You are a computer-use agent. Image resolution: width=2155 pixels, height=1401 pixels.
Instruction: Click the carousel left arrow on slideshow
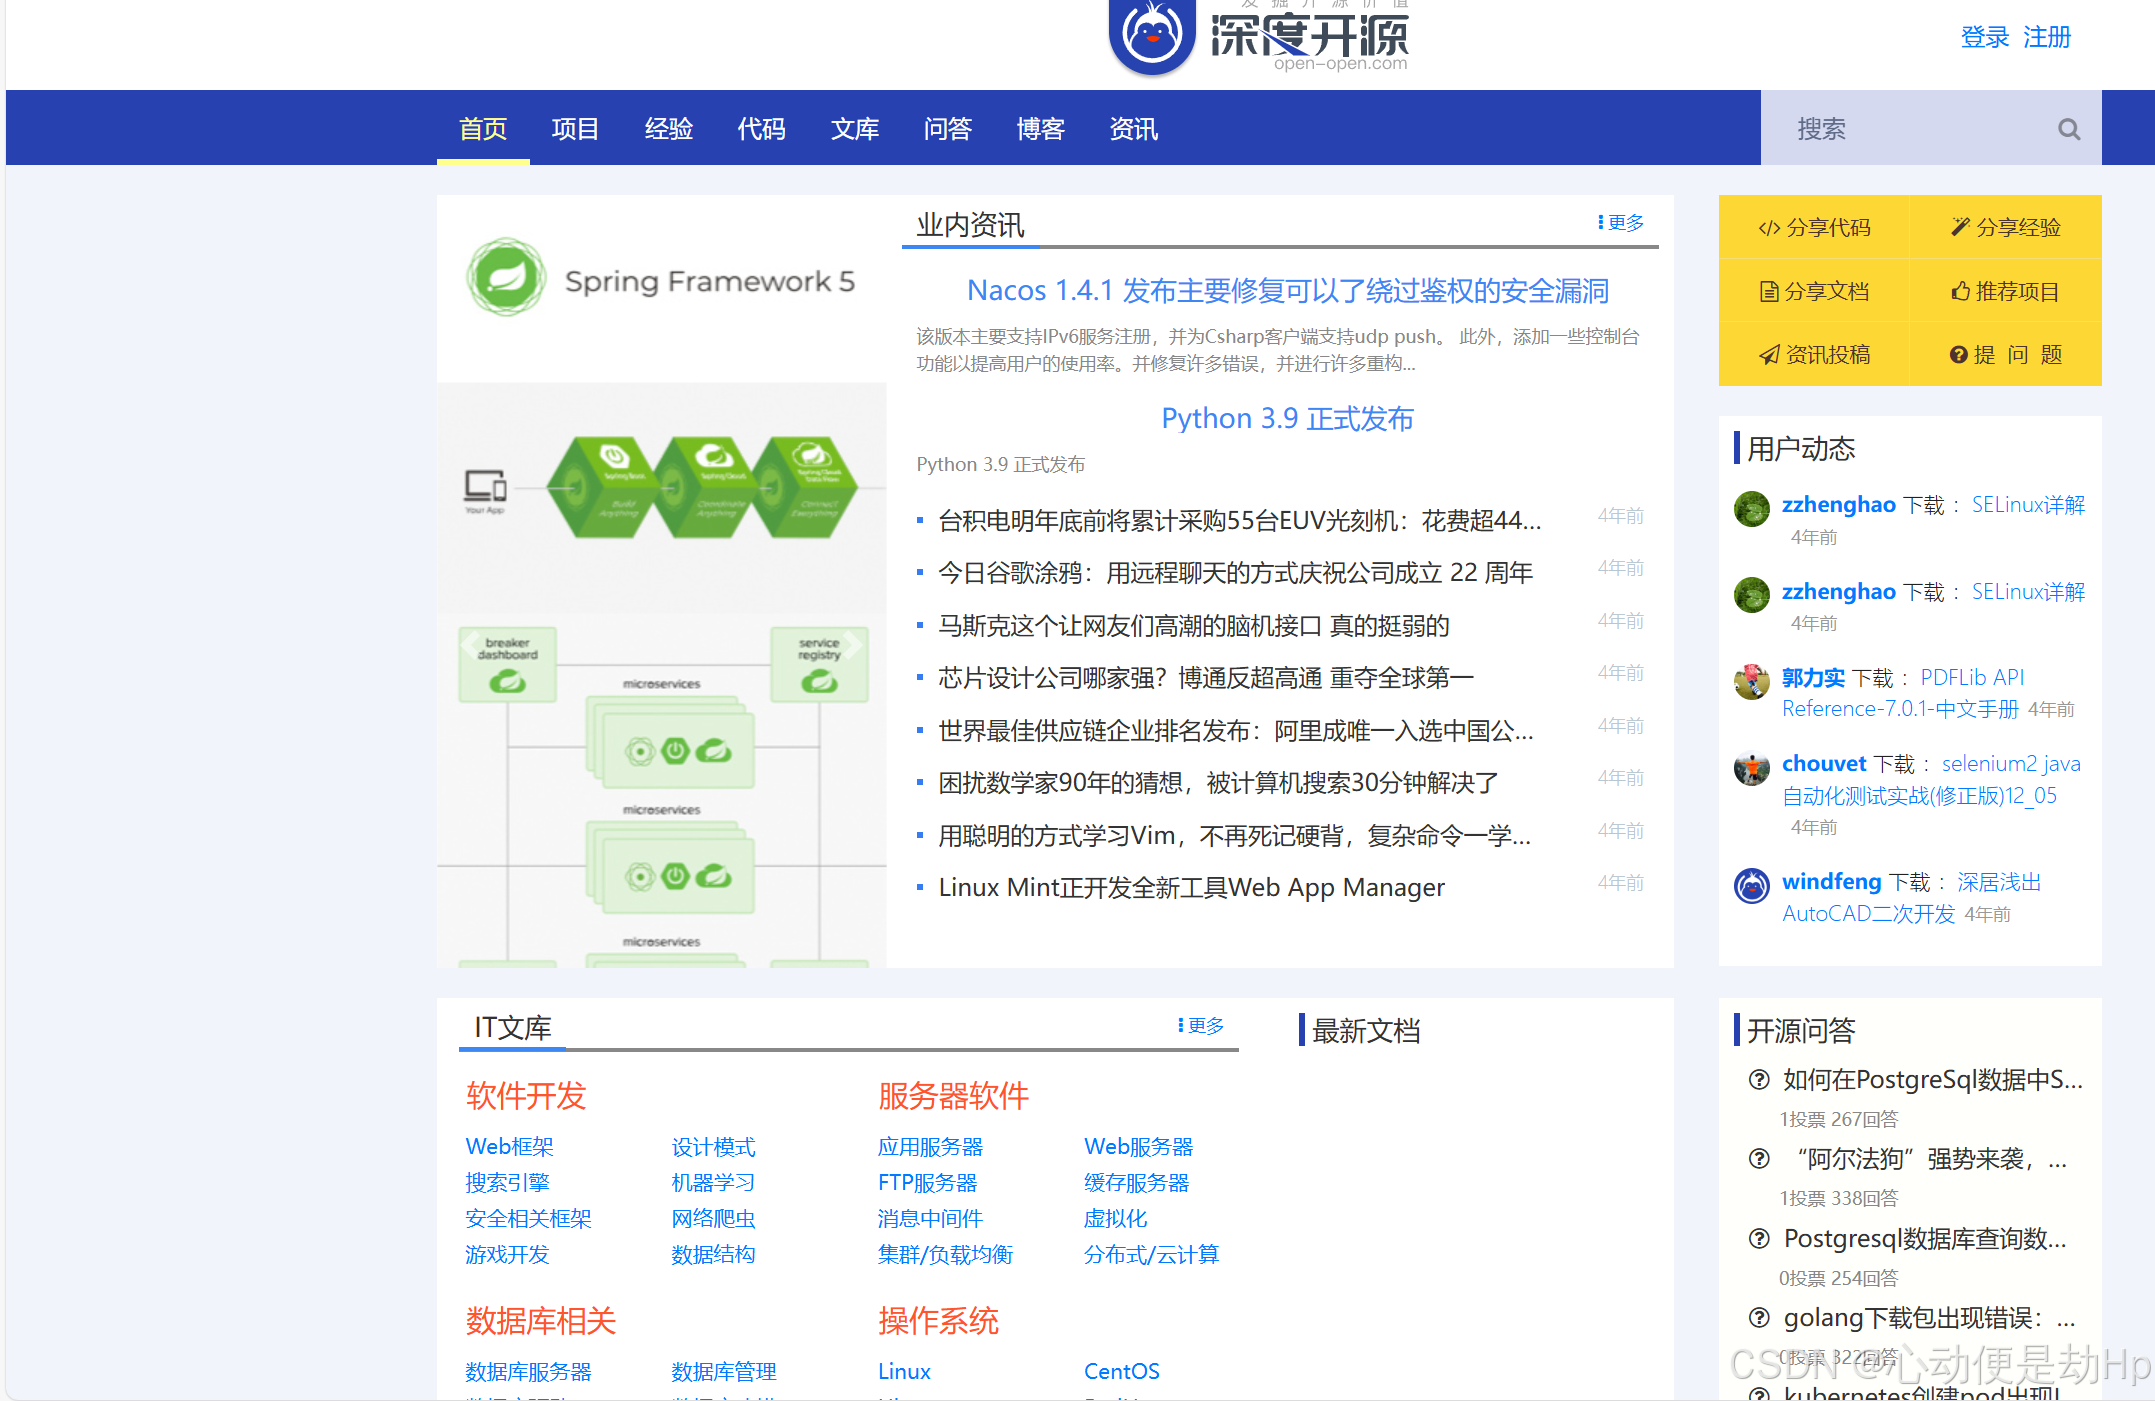click(472, 645)
